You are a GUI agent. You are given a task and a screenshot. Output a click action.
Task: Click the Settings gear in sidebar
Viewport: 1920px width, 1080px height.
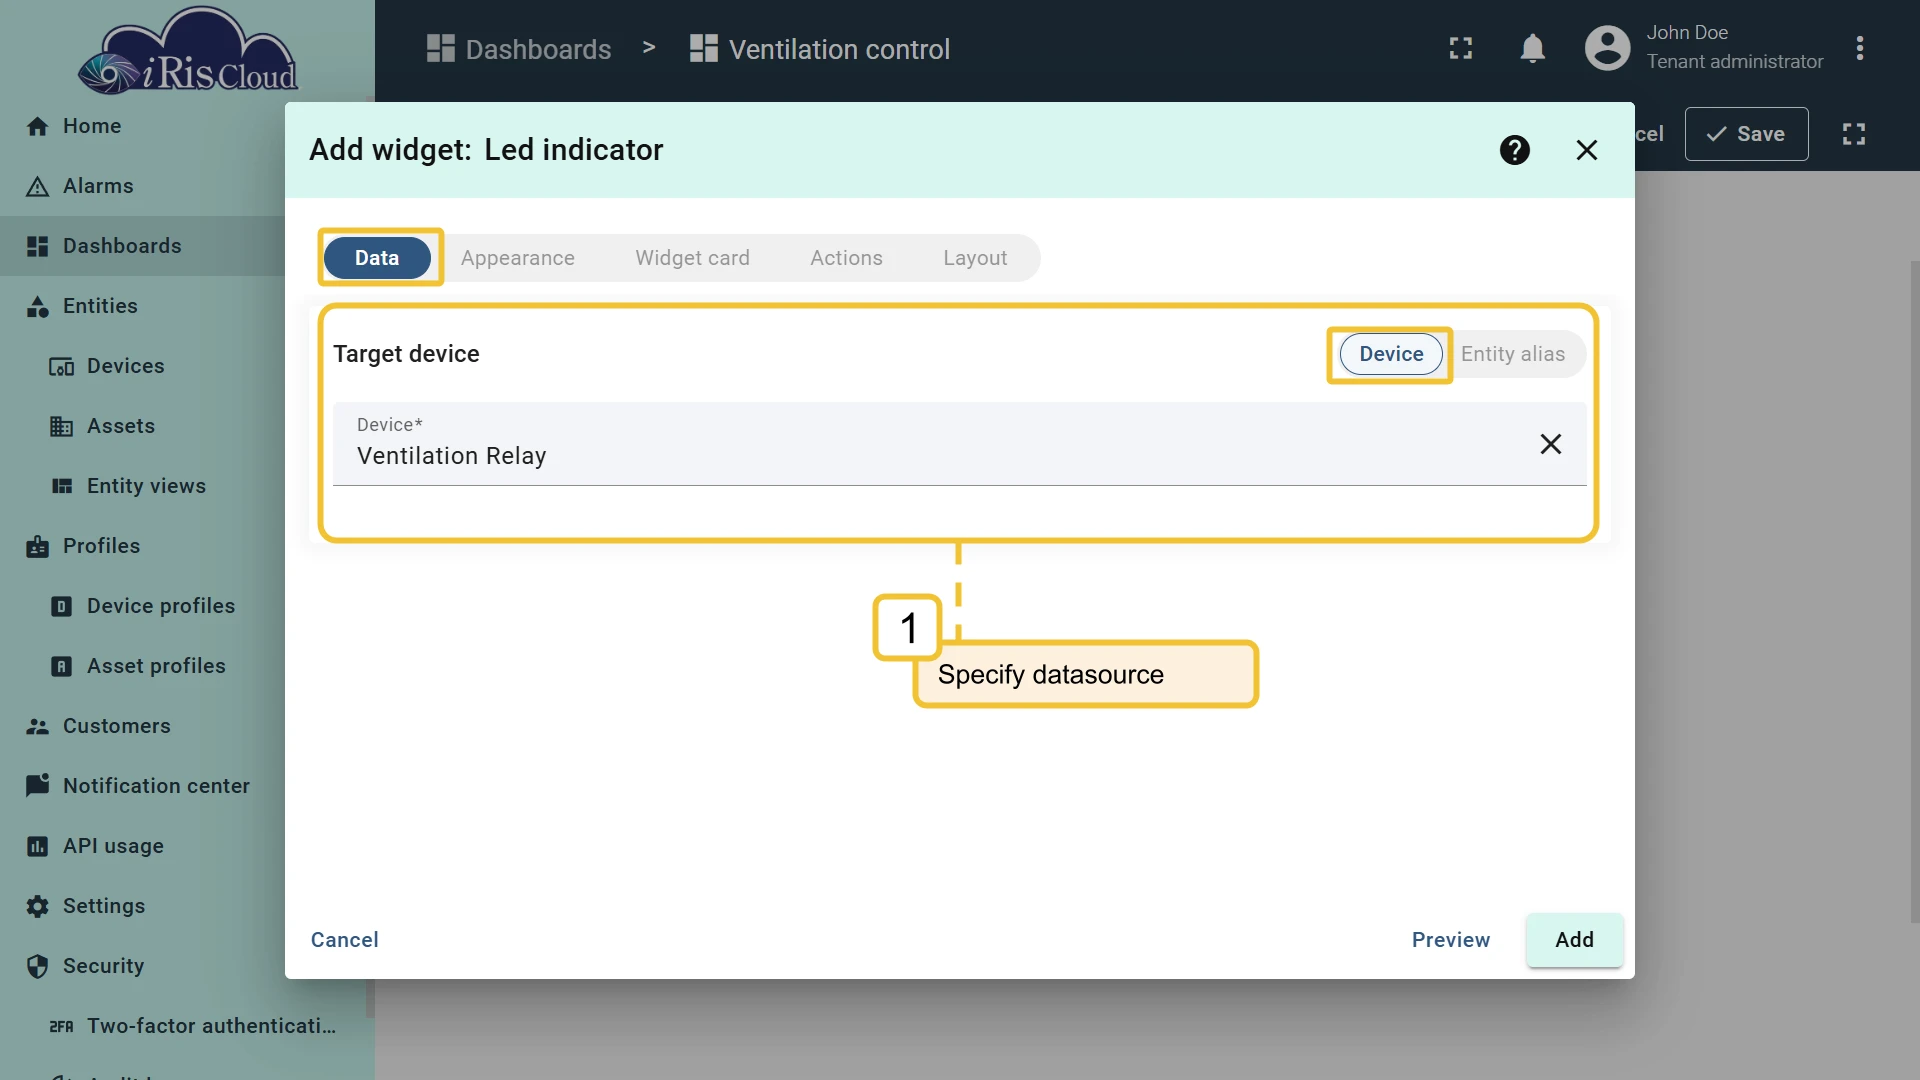coord(37,906)
